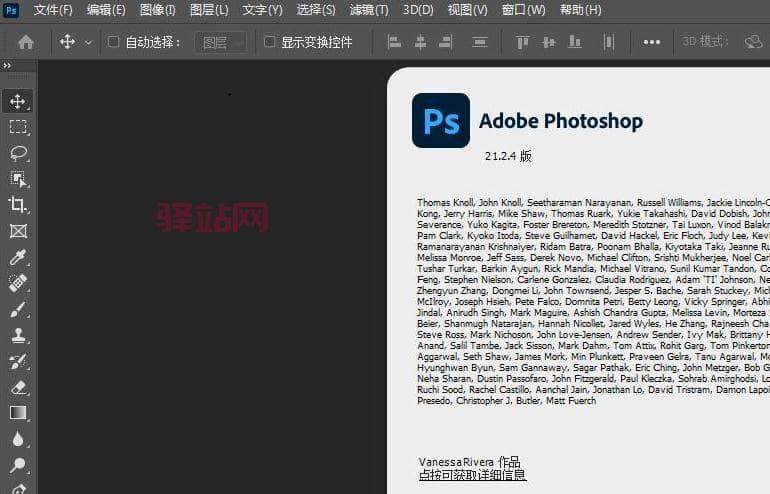770x494 pixels.
Task: Enable the 自动选择 checkbox
Action: point(113,42)
